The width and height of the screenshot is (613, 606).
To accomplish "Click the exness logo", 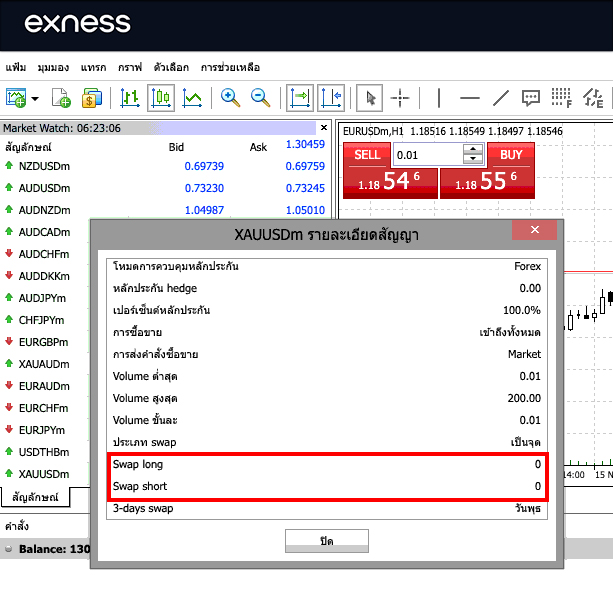I will 77,23.
